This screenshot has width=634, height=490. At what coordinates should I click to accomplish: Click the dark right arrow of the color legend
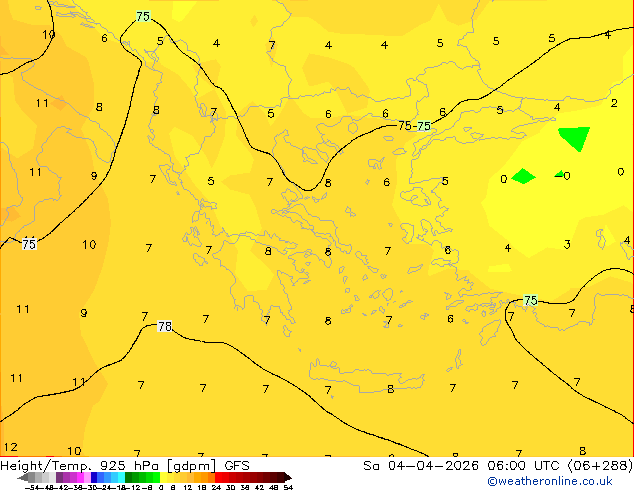point(288,478)
